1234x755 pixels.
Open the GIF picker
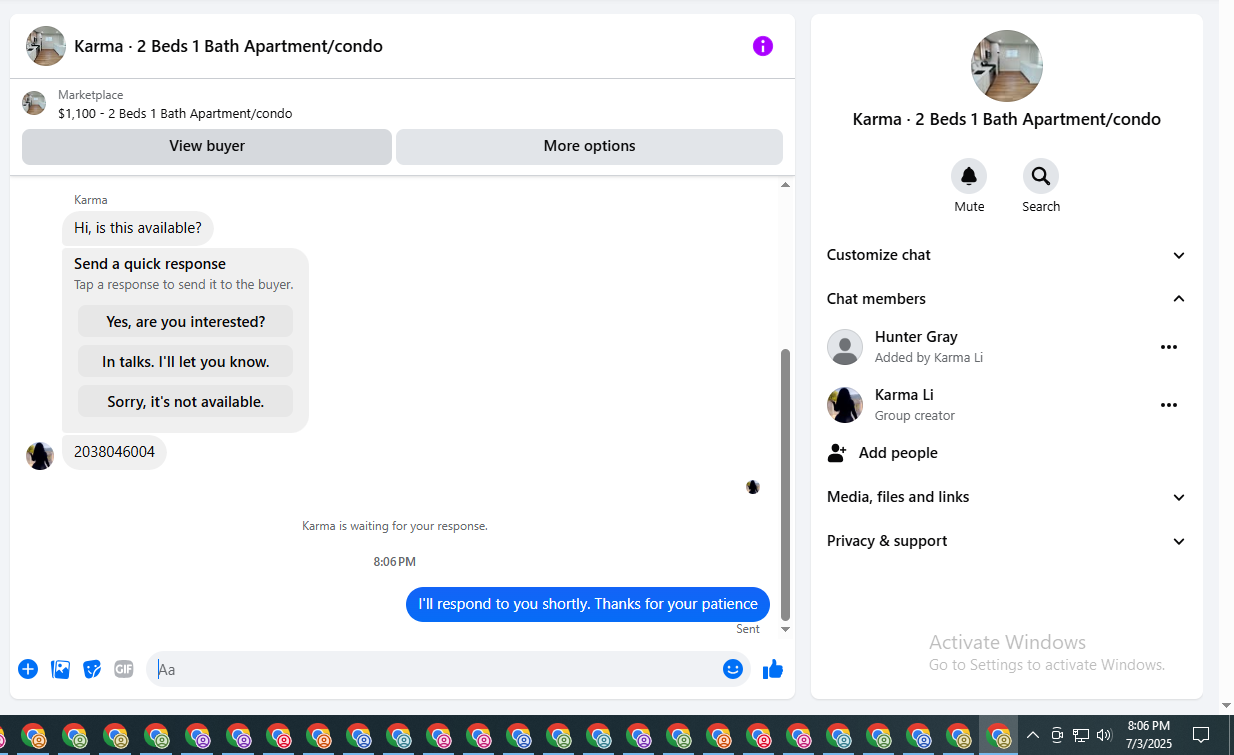tap(124, 669)
